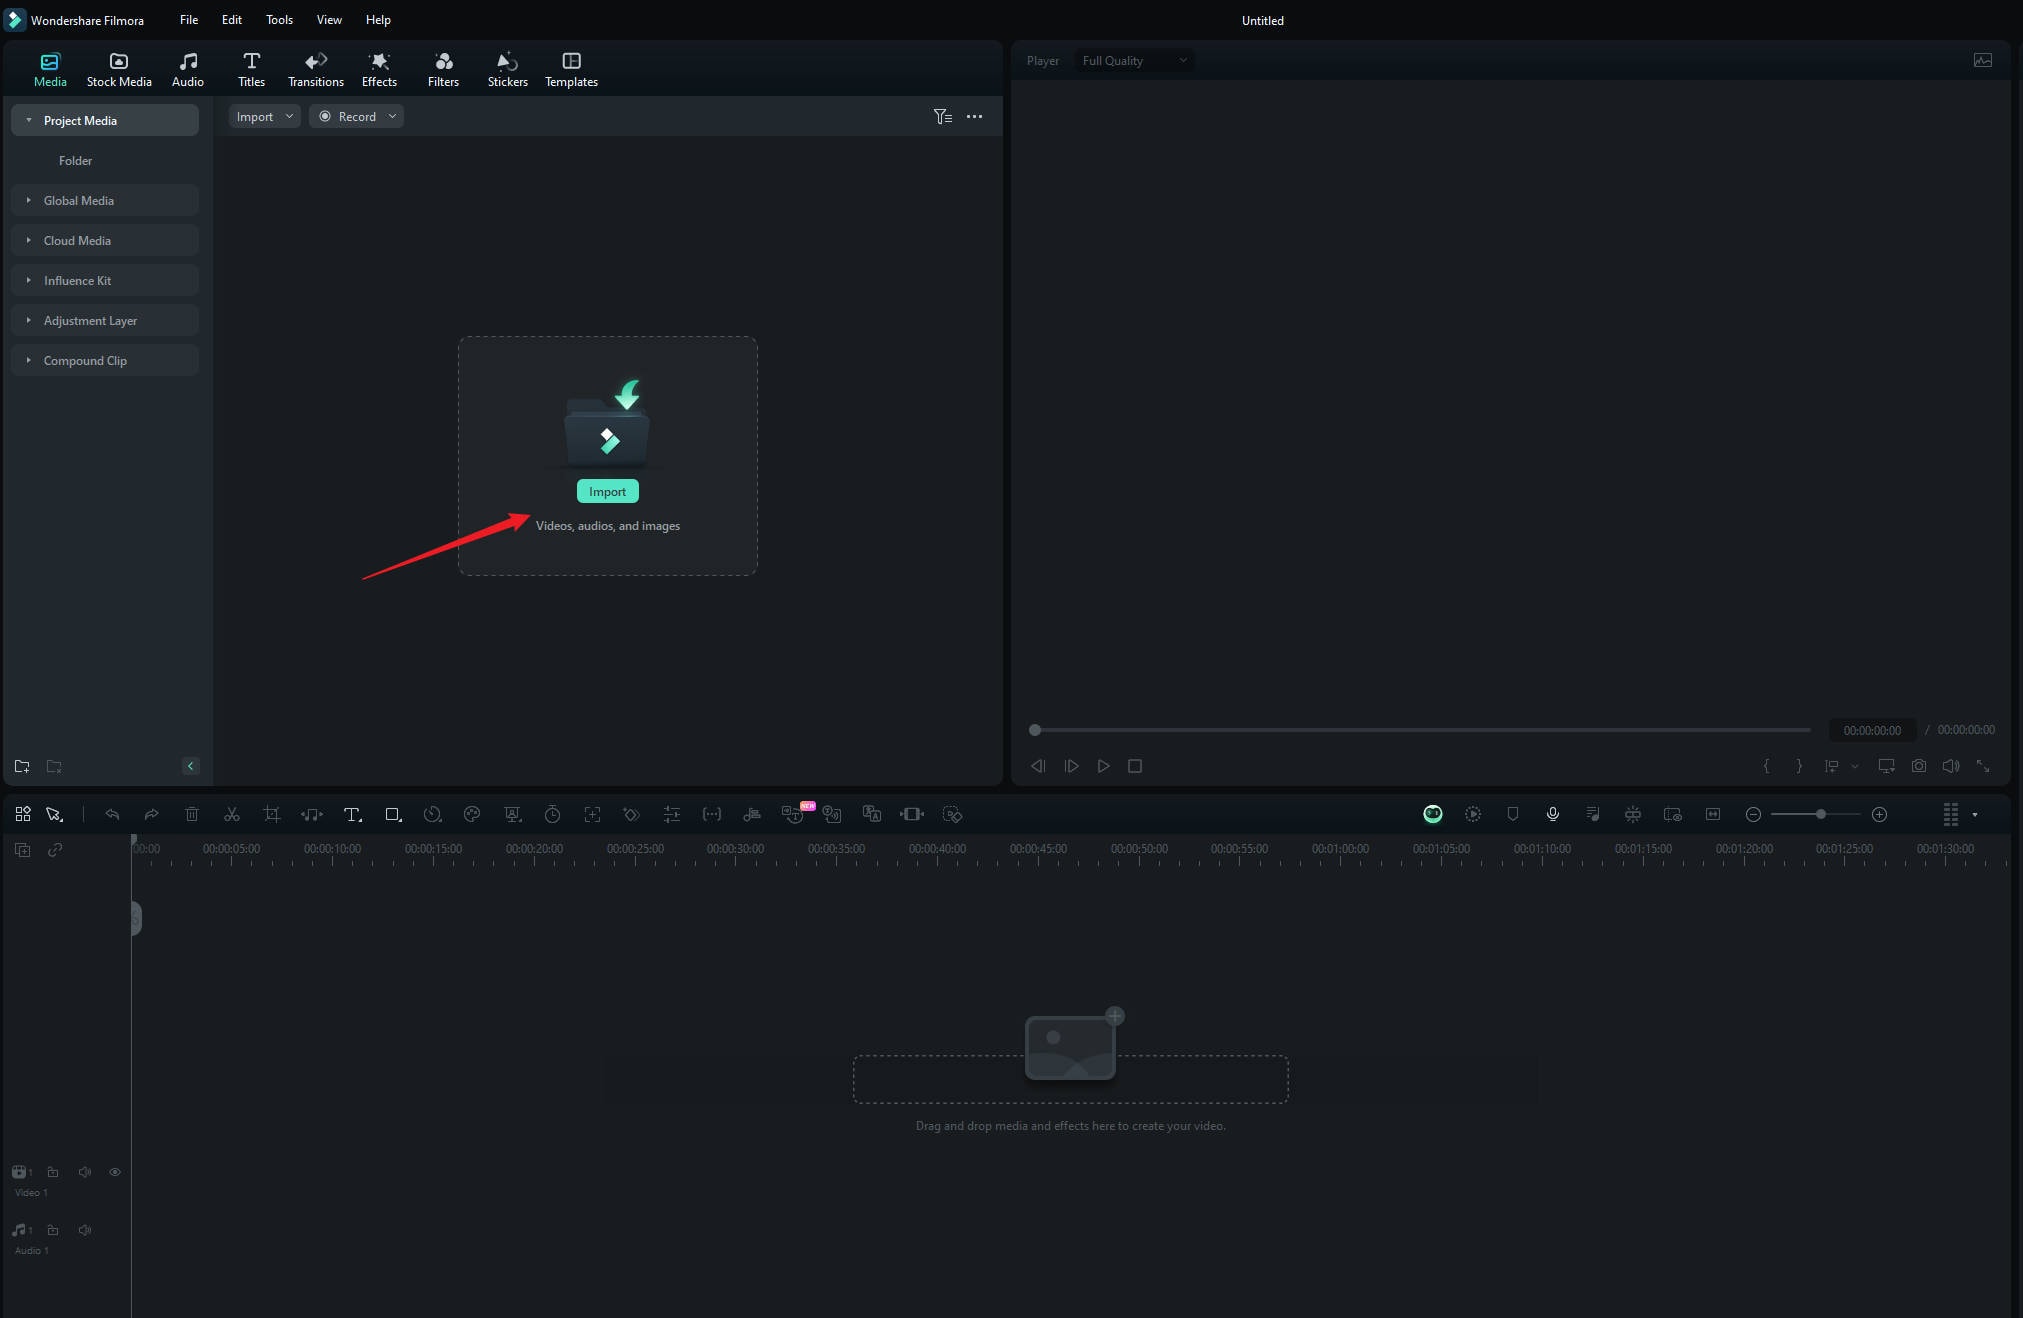The width and height of the screenshot is (2023, 1318).
Task: Open the Stickers panel
Action: [x=507, y=68]
